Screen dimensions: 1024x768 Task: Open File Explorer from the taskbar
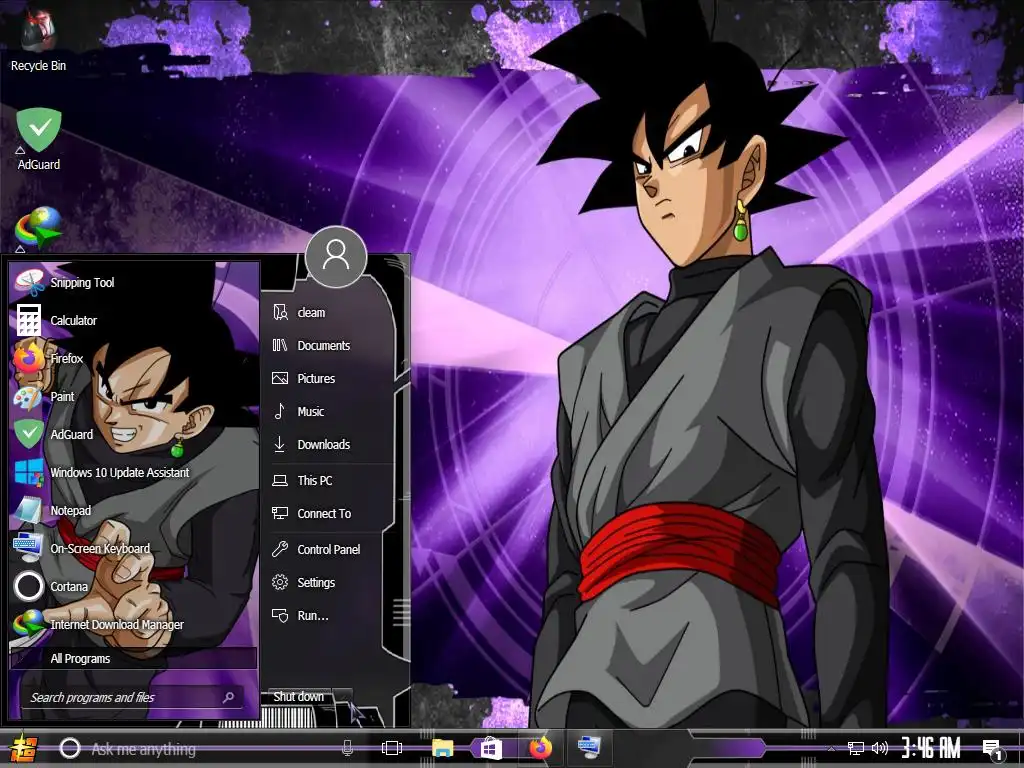(x=442, y=748)
